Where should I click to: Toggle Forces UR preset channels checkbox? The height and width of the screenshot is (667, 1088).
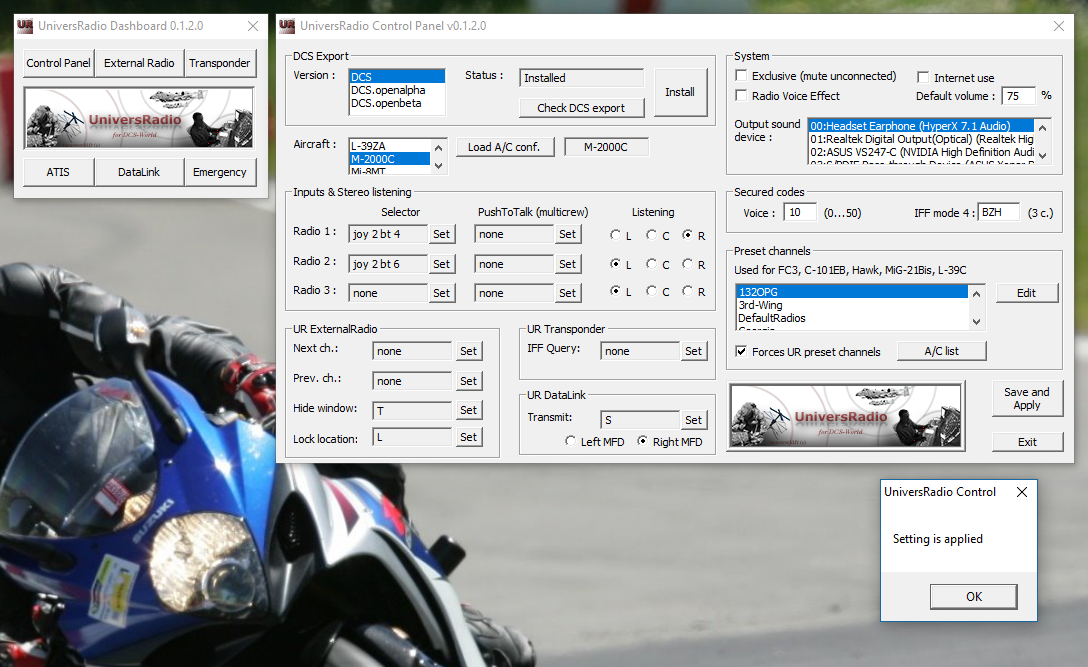[x=742, y=351]
